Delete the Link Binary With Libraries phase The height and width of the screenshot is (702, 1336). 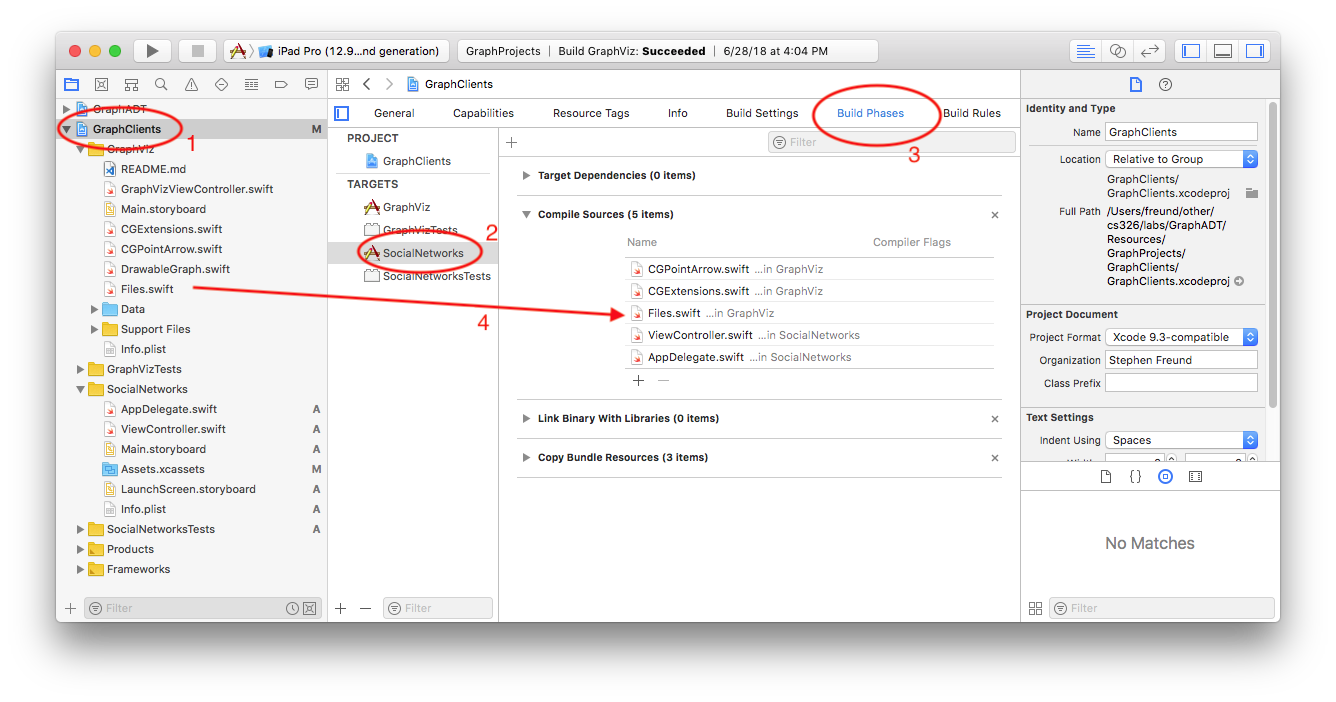[995, 419]
